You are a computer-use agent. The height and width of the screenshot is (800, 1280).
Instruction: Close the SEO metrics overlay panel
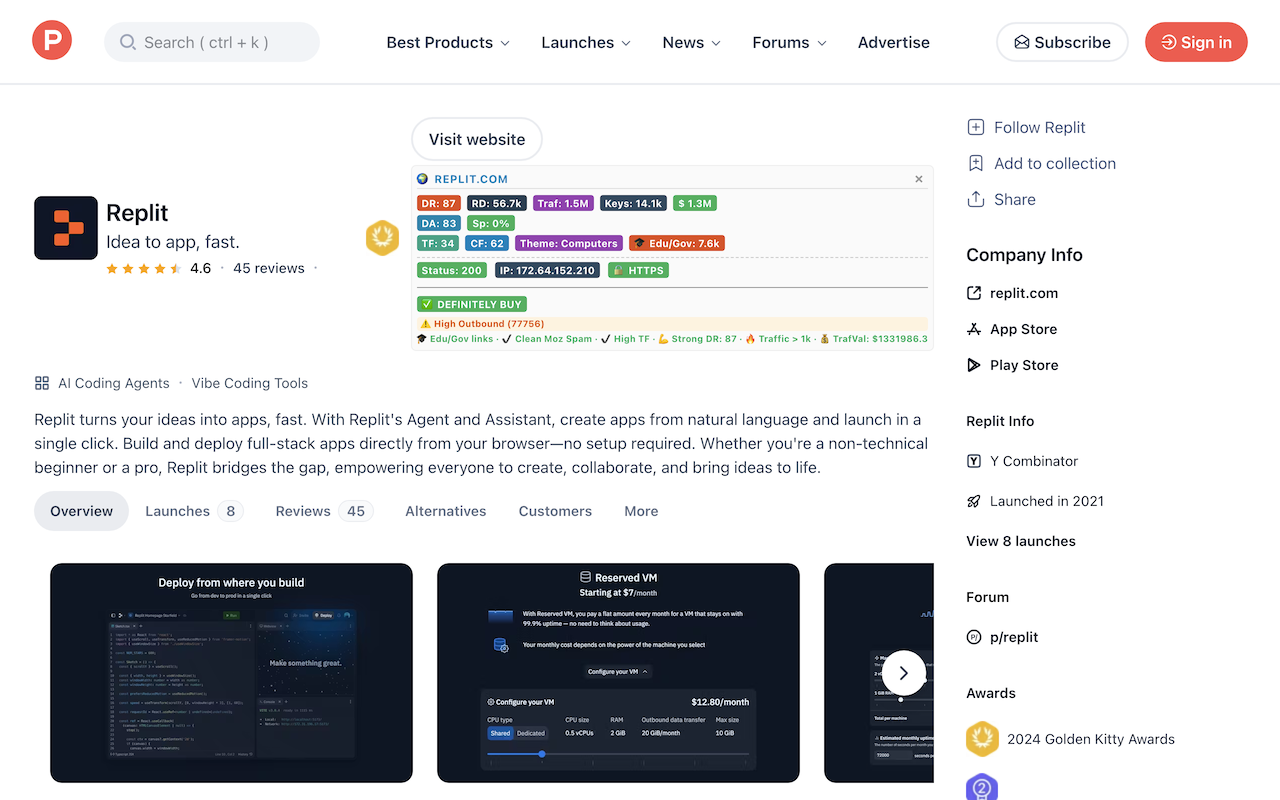[x=919, y=179]
